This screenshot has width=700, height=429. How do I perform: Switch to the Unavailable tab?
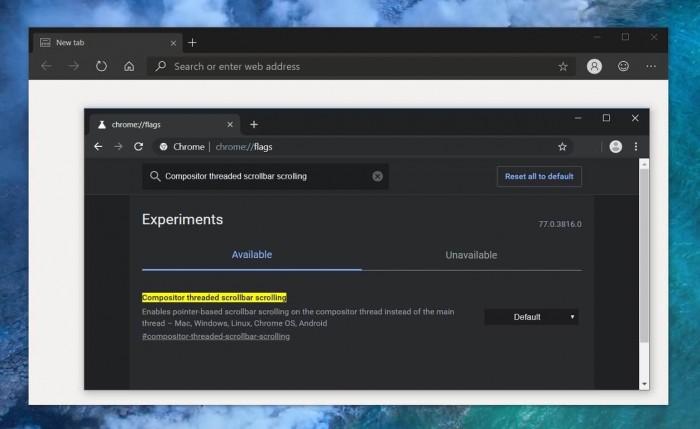click(x=471, y=255)
